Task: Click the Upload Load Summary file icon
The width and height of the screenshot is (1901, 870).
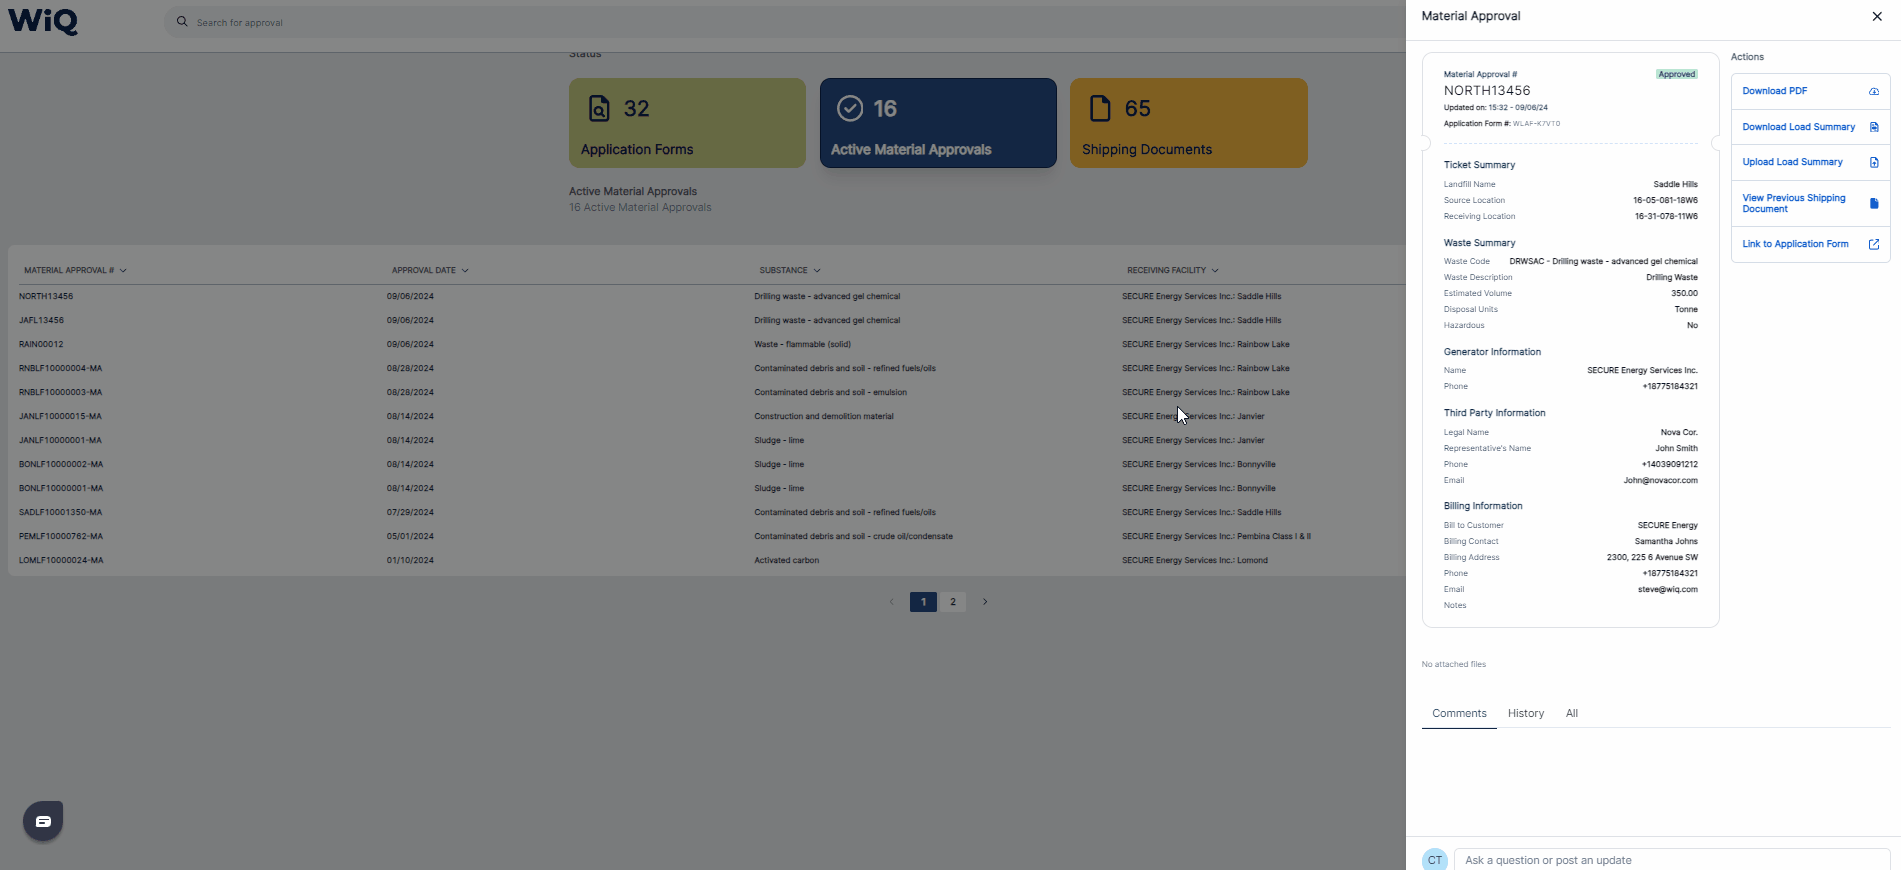Action: [x=1874, y=162]
